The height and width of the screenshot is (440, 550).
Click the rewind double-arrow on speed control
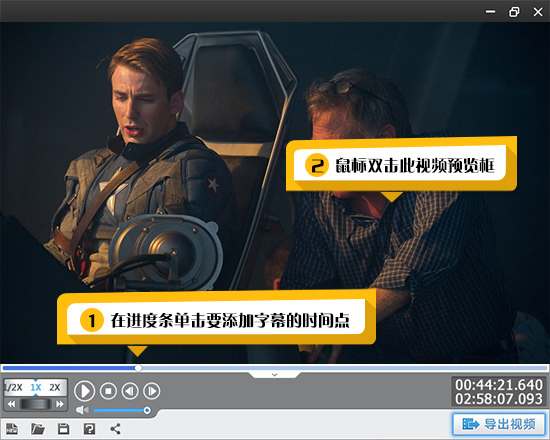tap(11, 404)
